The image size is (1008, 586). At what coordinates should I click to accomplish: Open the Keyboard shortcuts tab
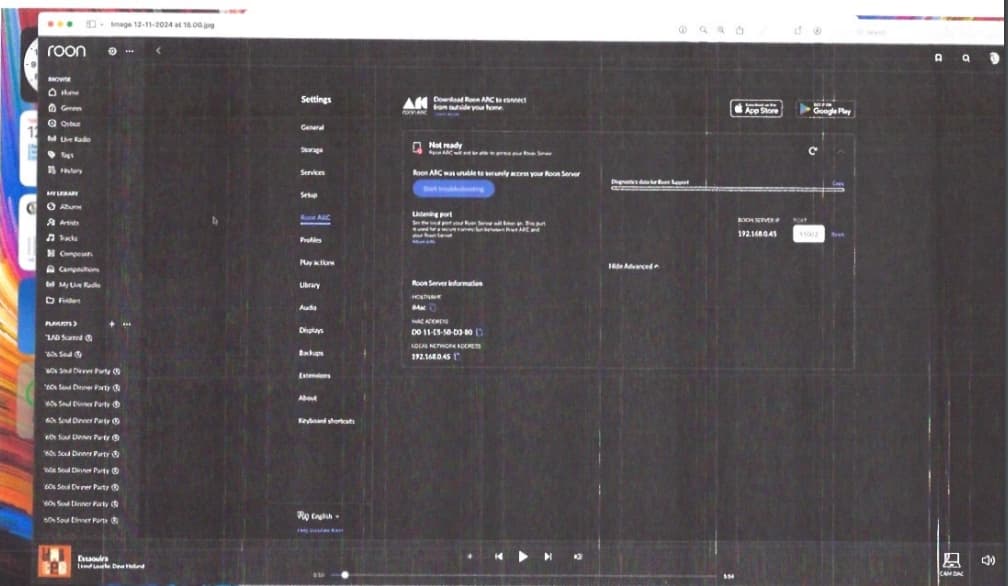pyautogui.click(x=326, y=421)
